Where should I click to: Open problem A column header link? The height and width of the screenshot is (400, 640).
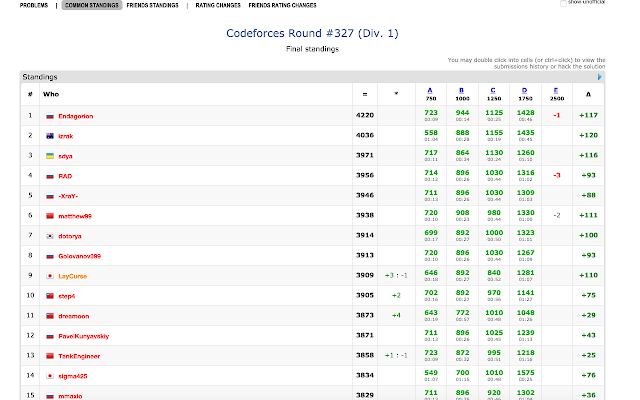tap(430, 90)
